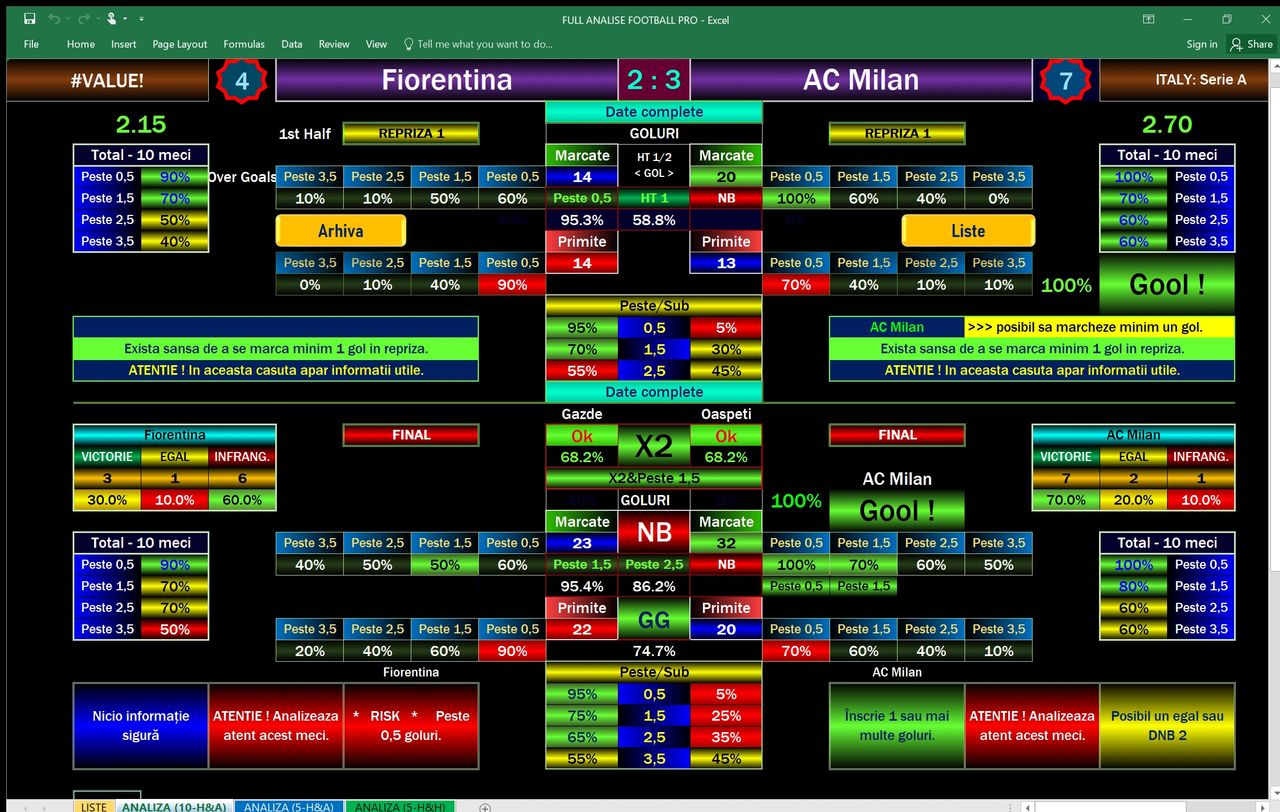Click the Share button
The height and width of the screenshot is (812, 1280).
pos(1252,44)
